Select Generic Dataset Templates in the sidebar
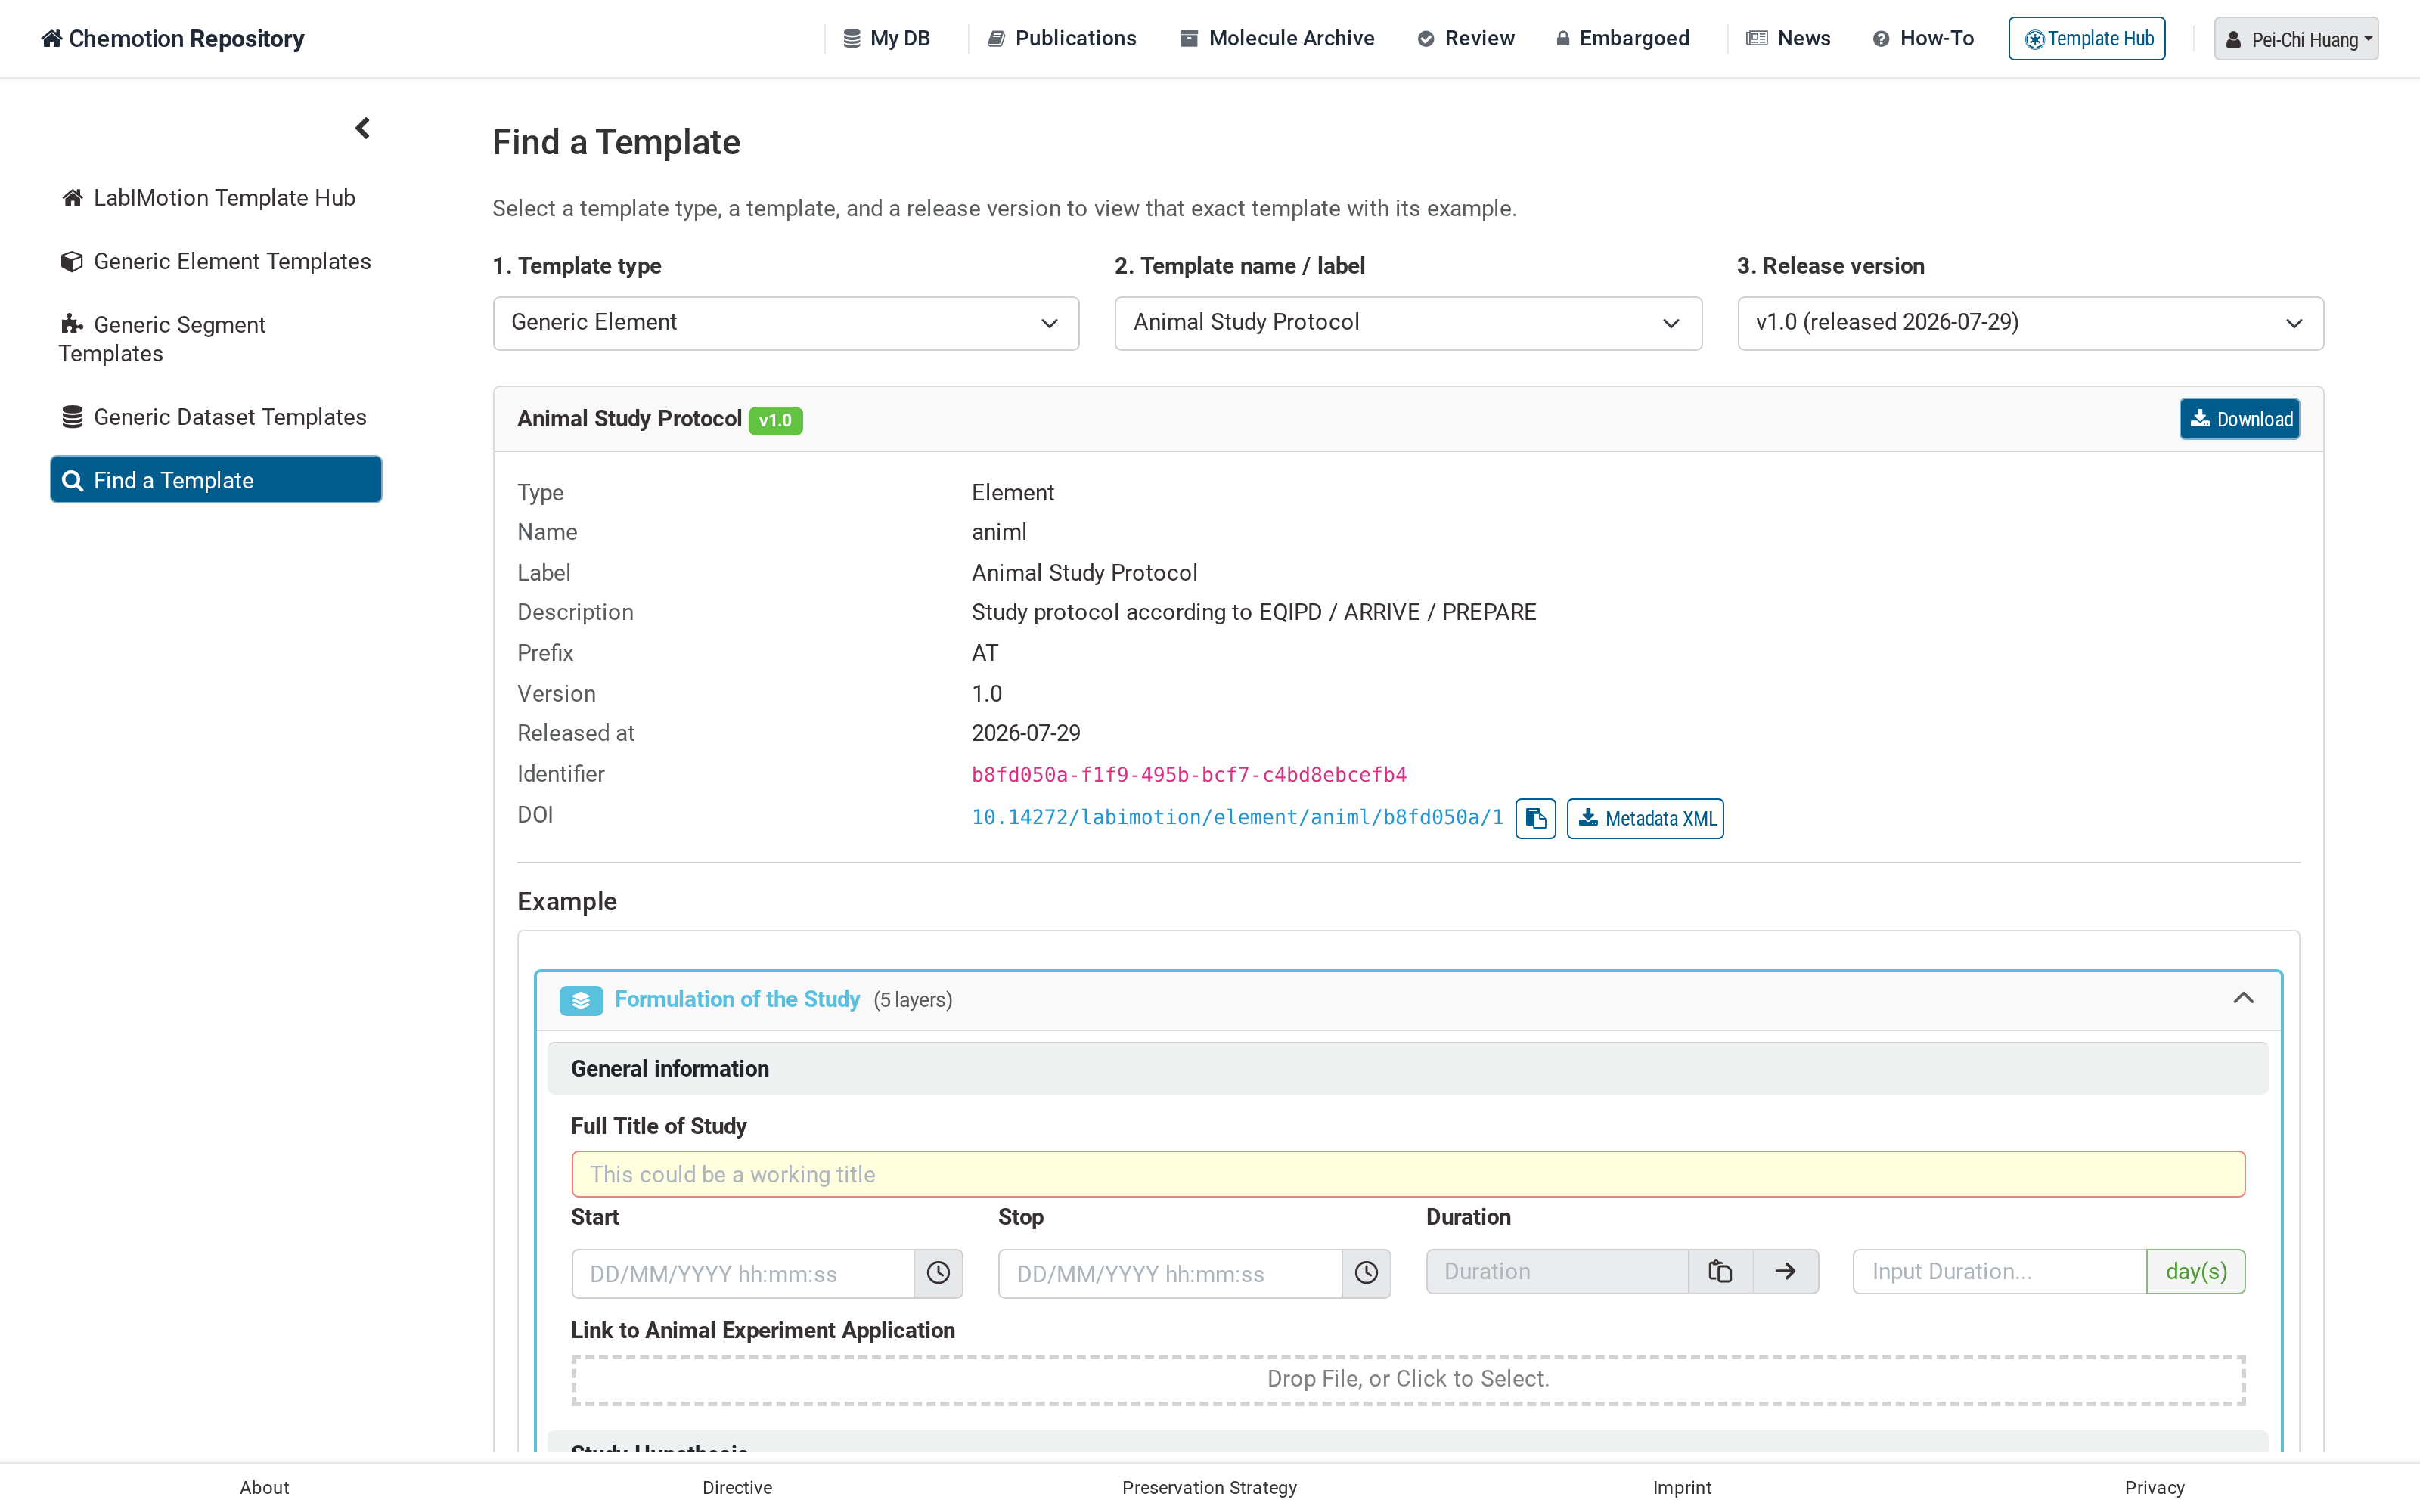The width and height of the screenshot is (2420, 1512). 216,417
